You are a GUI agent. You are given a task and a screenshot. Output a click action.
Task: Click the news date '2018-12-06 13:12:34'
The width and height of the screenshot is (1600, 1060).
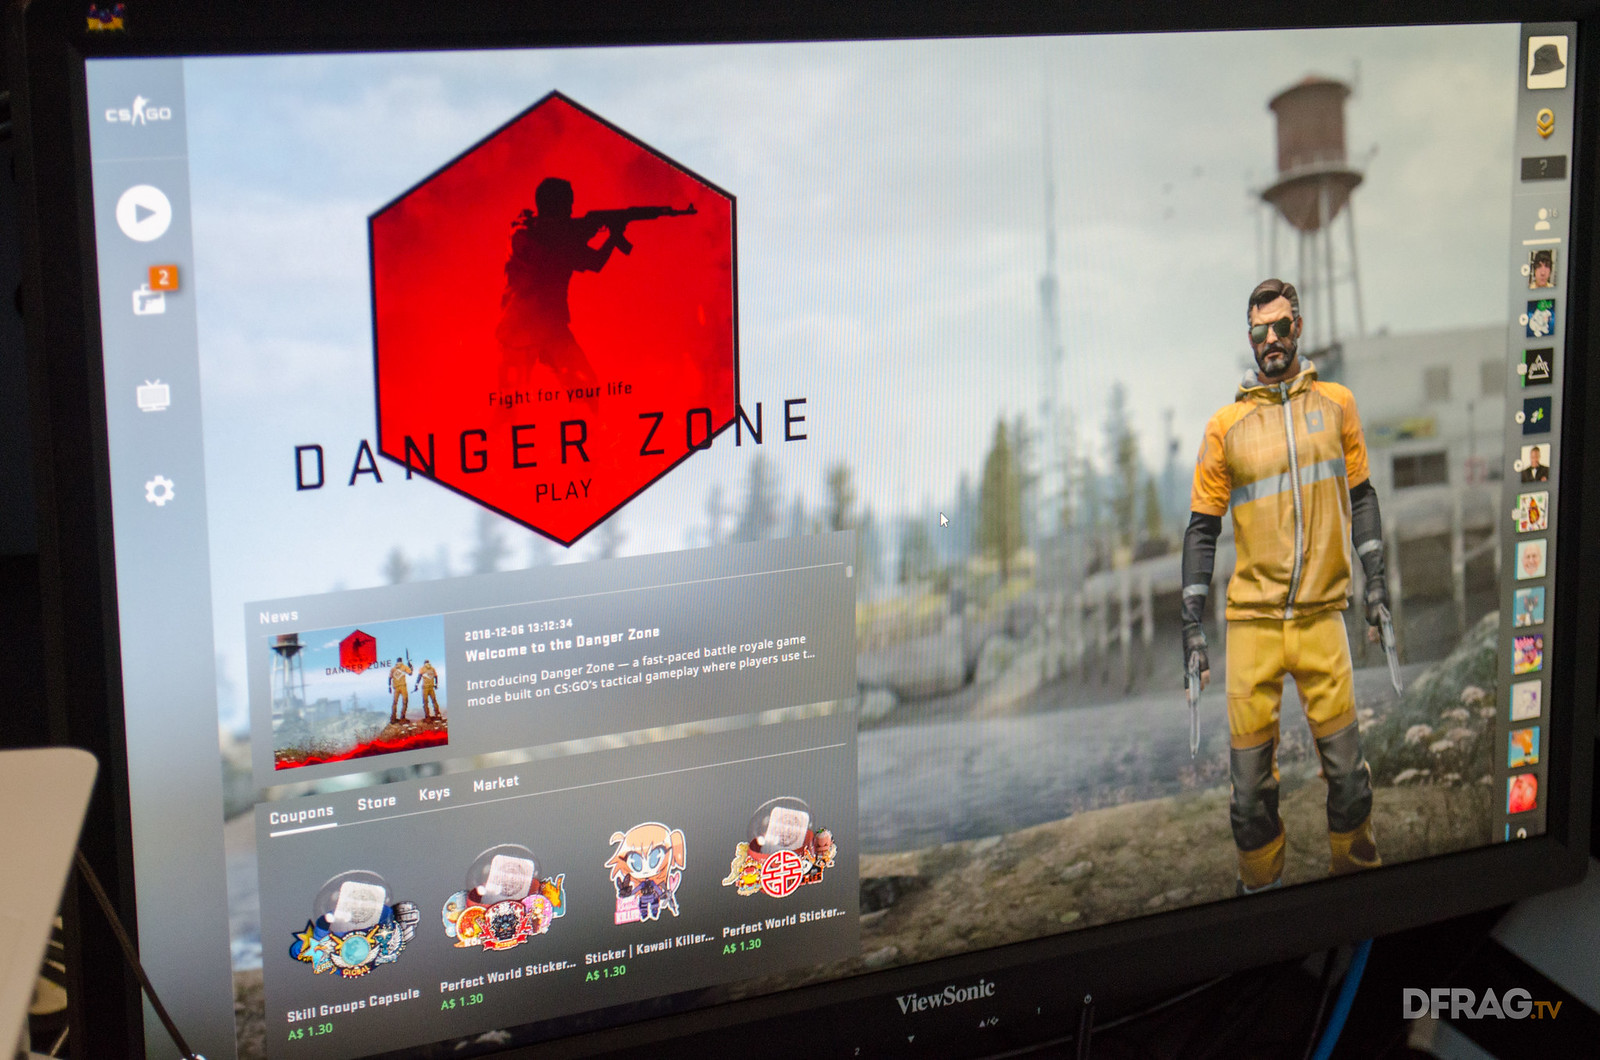click(518, 629)
